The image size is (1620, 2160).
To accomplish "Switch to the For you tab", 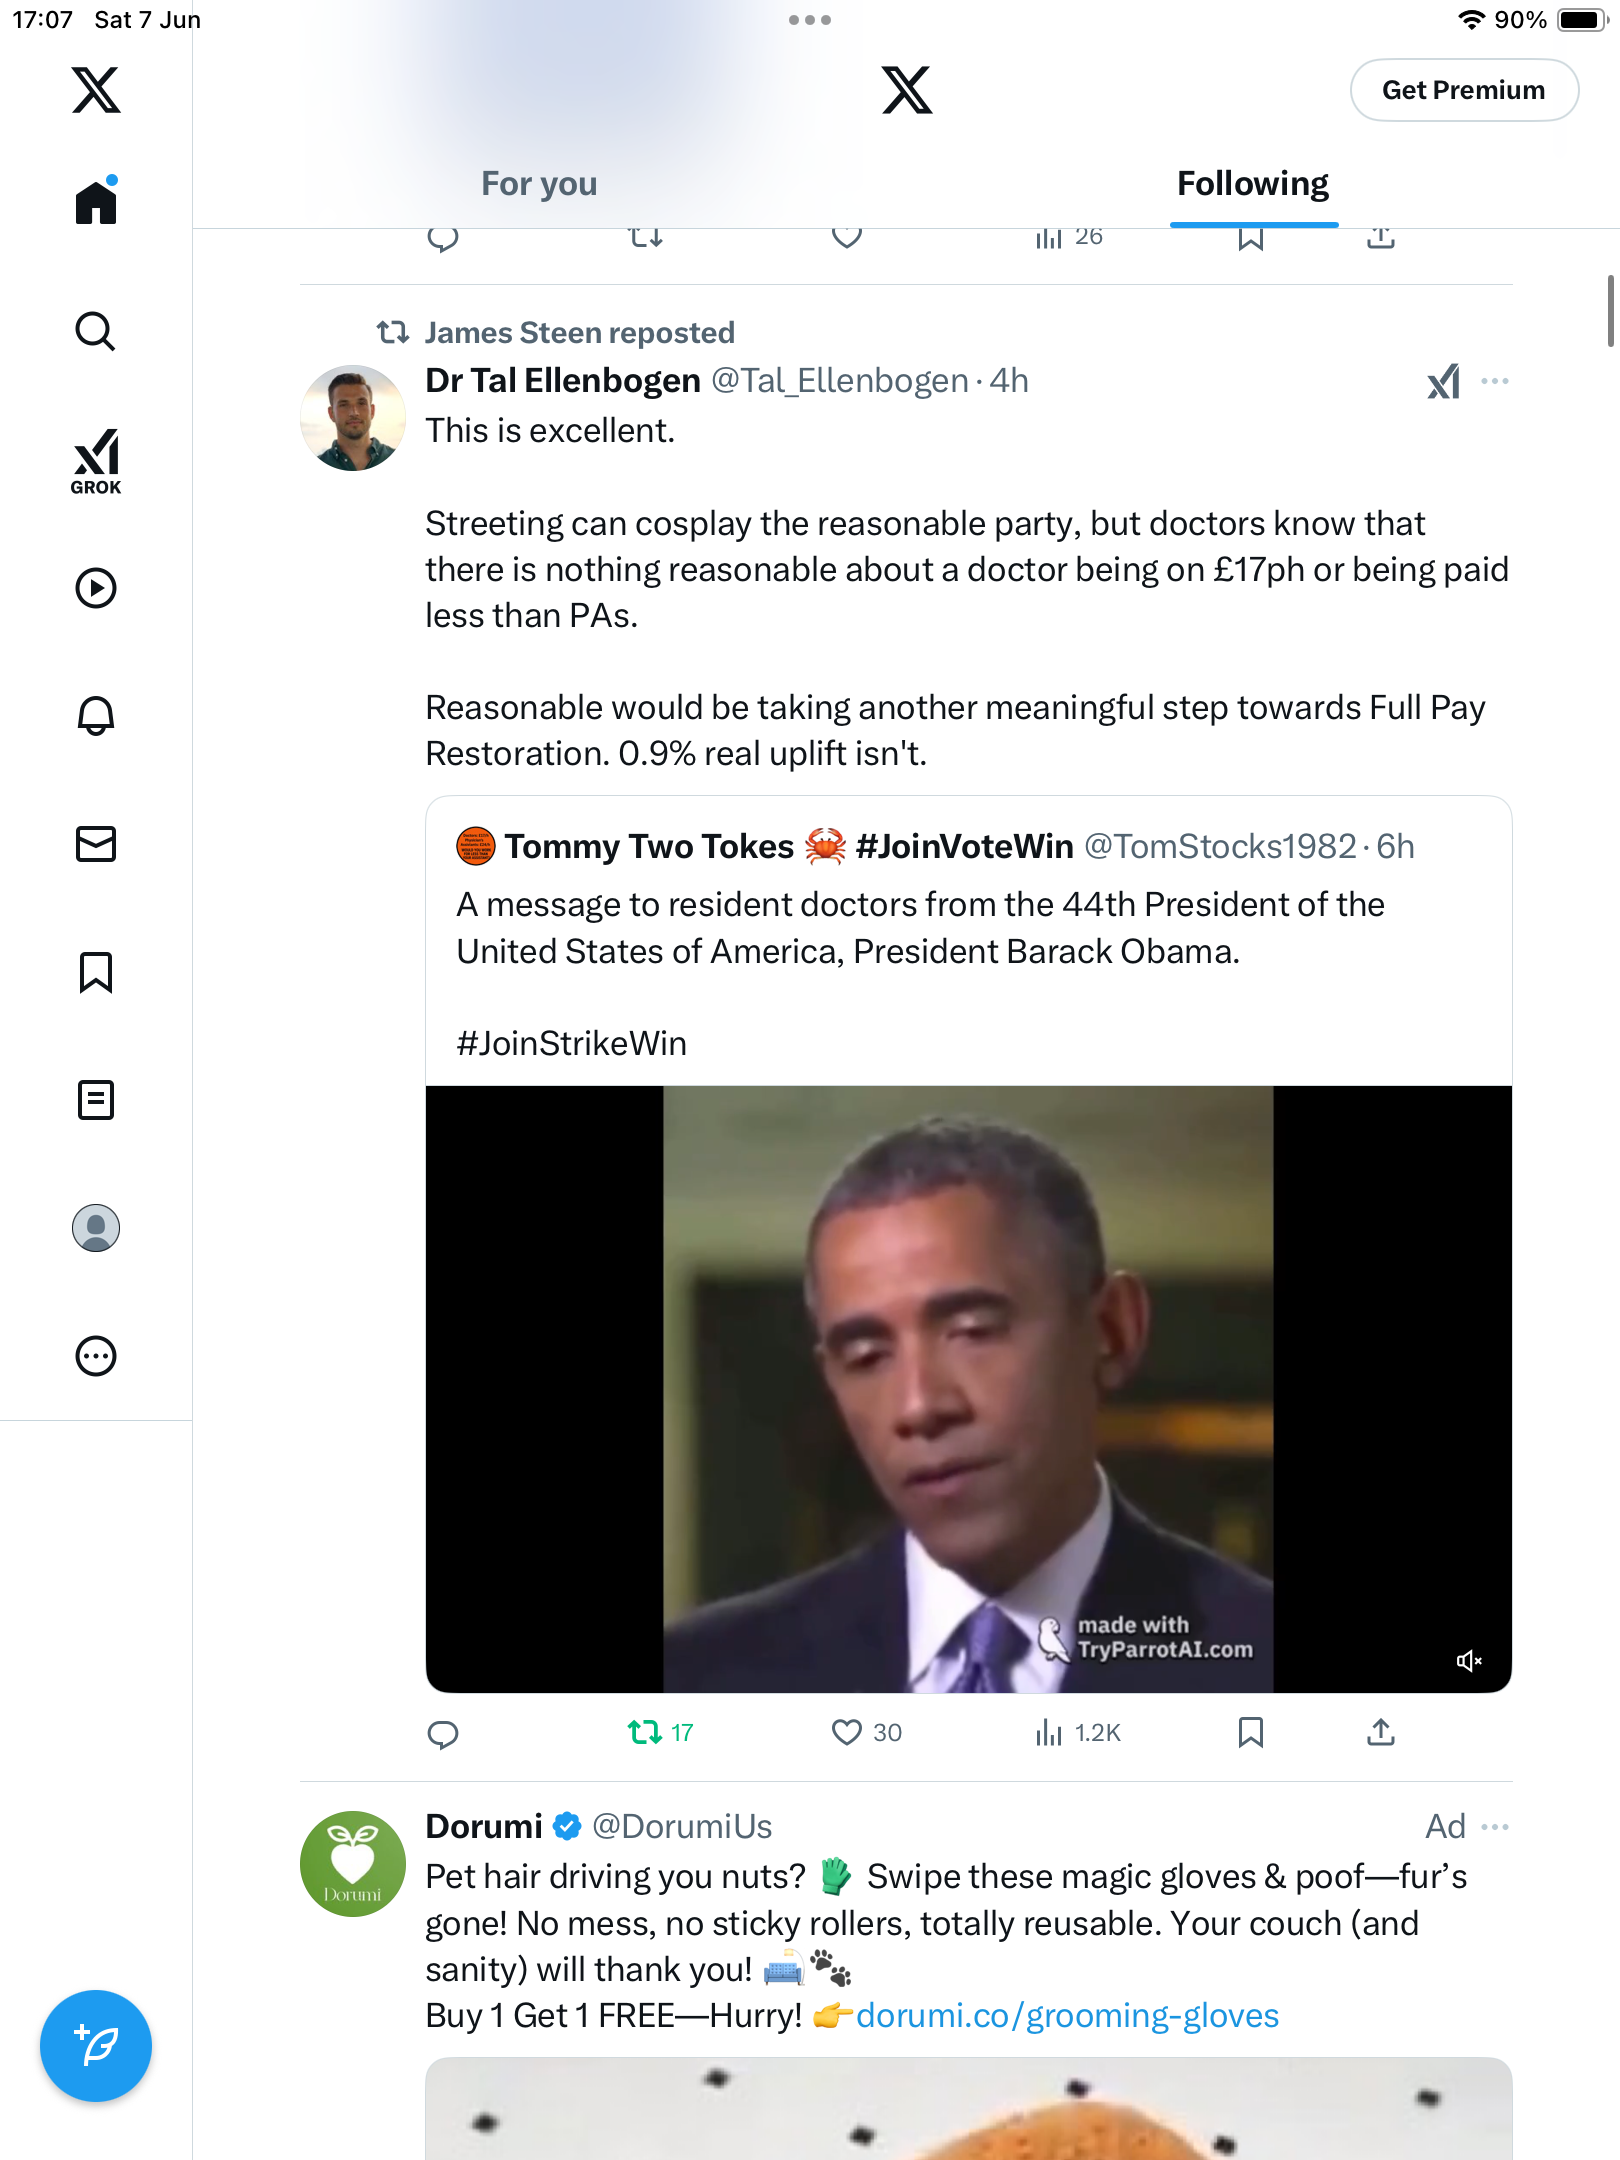I will pos(539,184).
